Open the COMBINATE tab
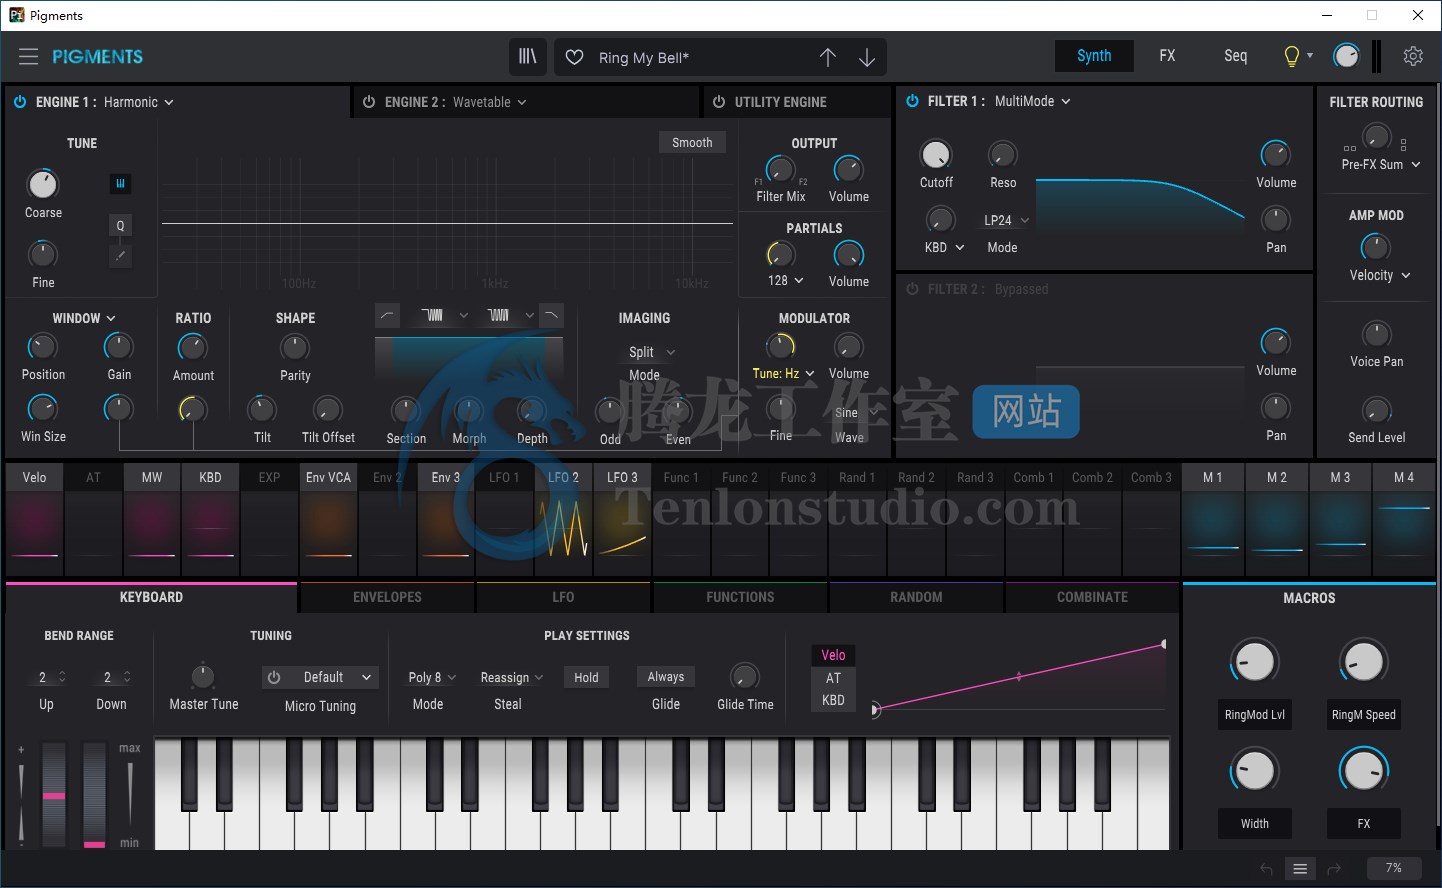 tap(1092, 597)
